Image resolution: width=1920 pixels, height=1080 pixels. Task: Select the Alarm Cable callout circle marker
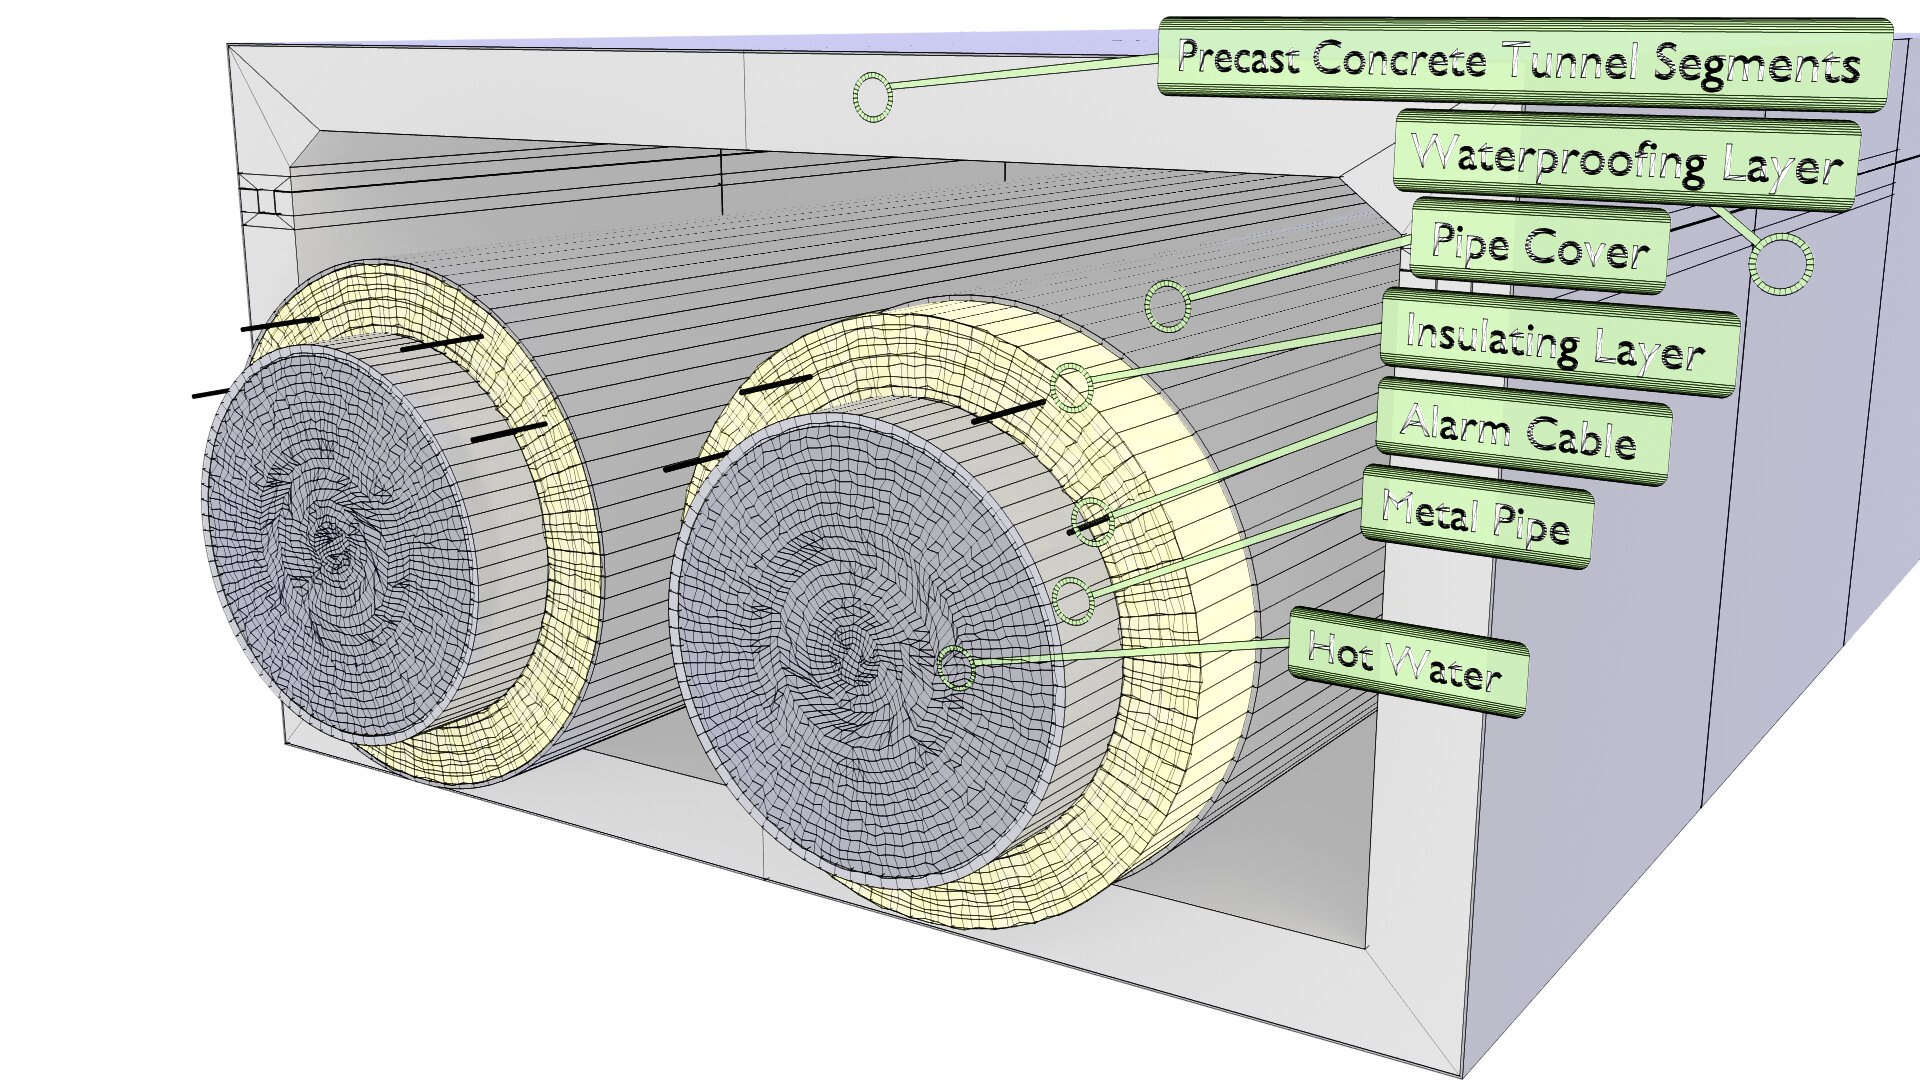(x=1092, y=521)
